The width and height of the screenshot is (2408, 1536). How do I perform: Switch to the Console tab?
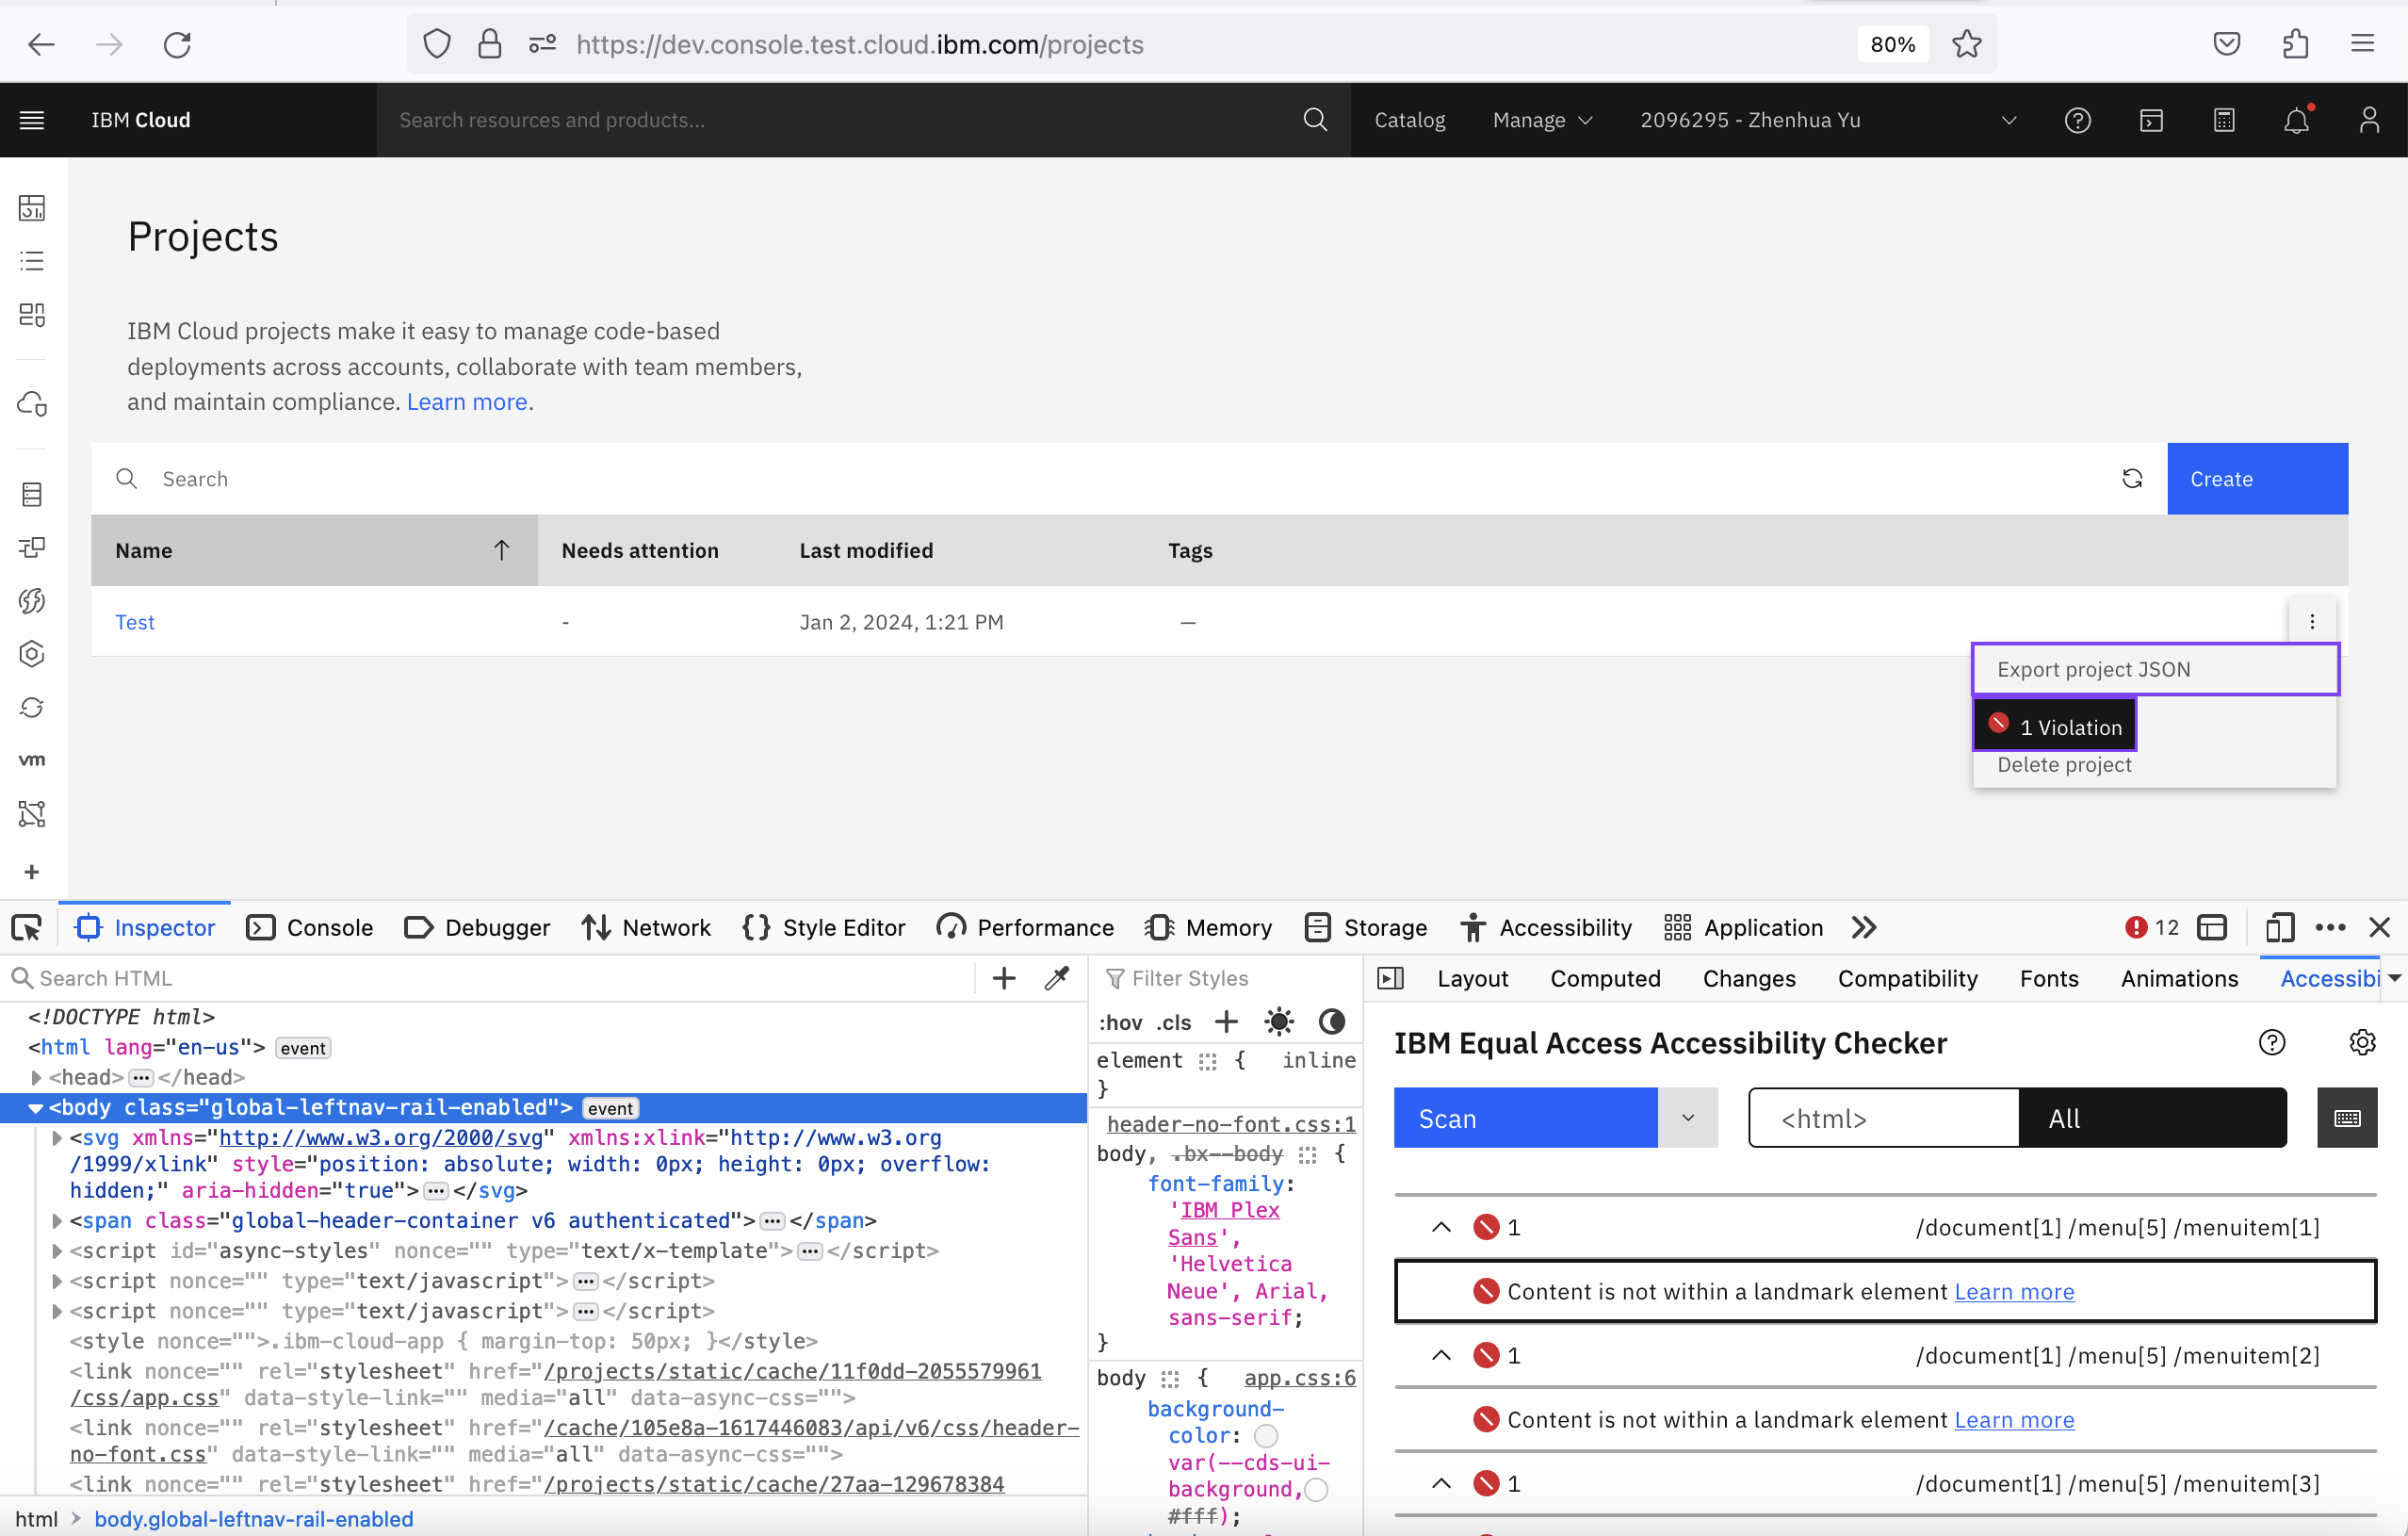tap(310, 928)
